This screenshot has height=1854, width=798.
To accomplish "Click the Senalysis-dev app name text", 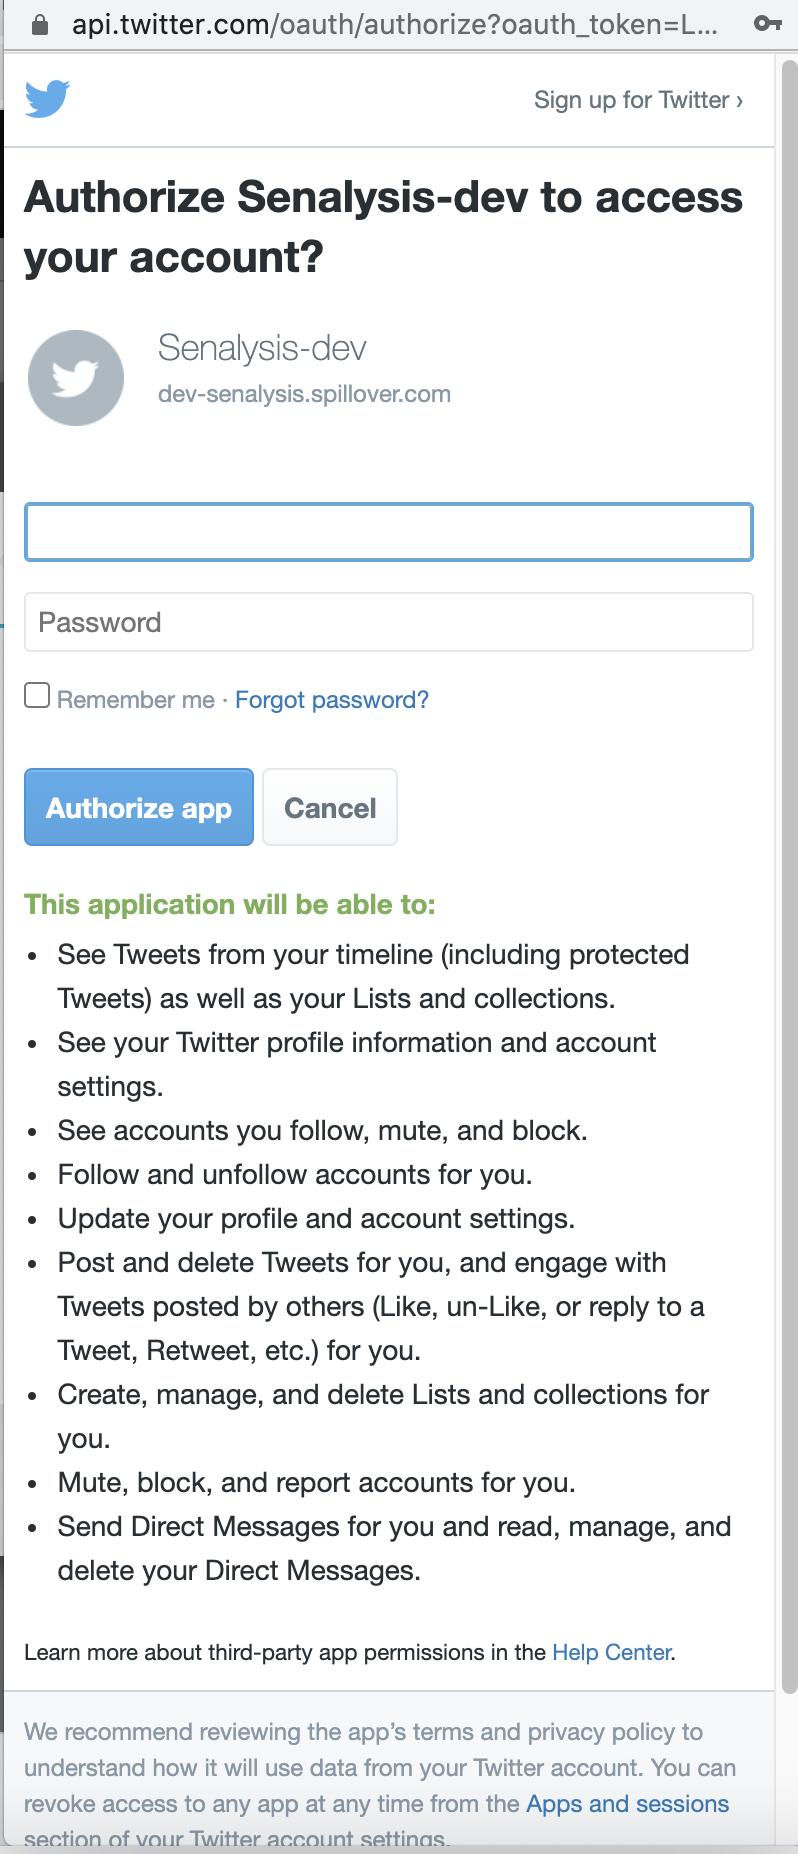I will (262, 348).
